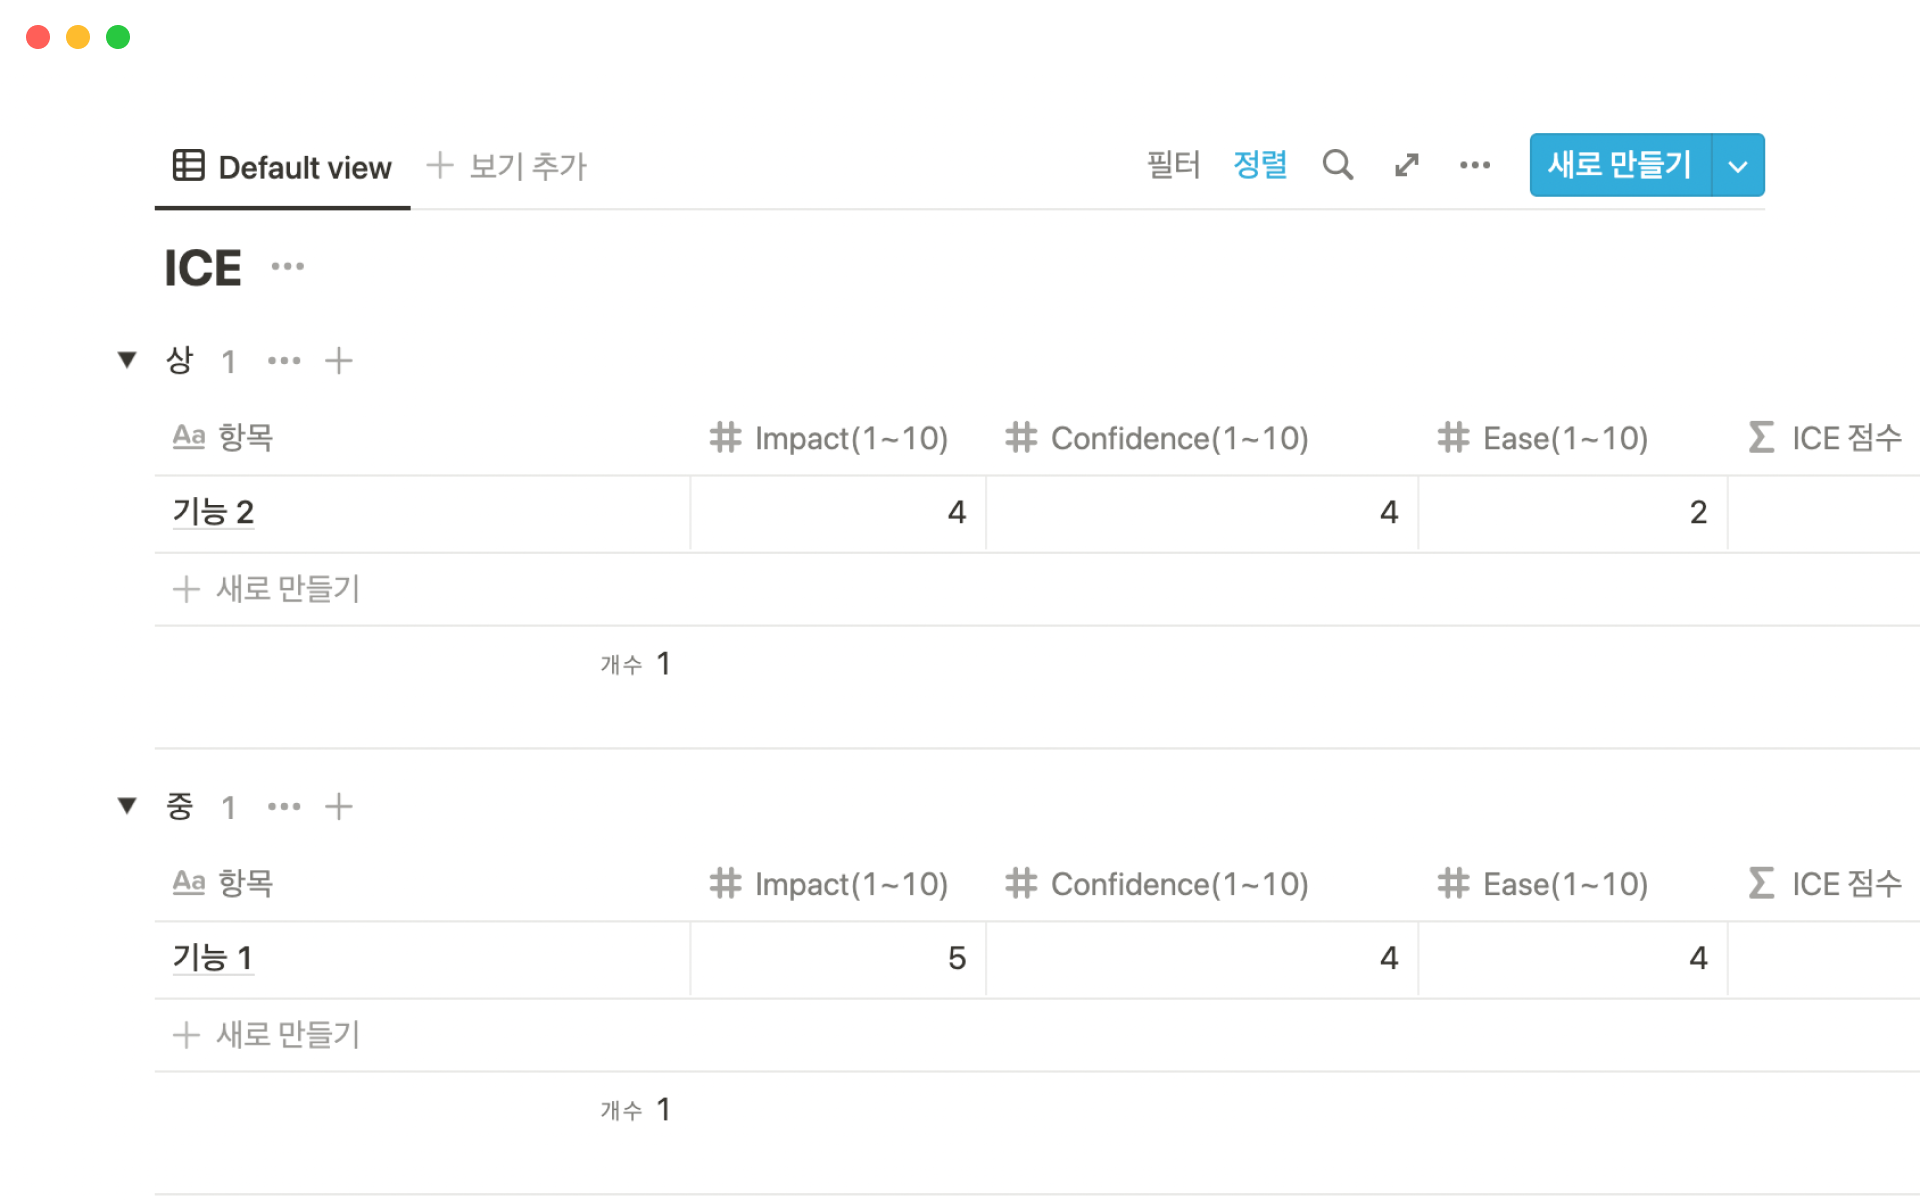Open the 중 group options dots
Viewport: 1920px width, 1200px height.
pyautogui.click(x=284, y=807)
